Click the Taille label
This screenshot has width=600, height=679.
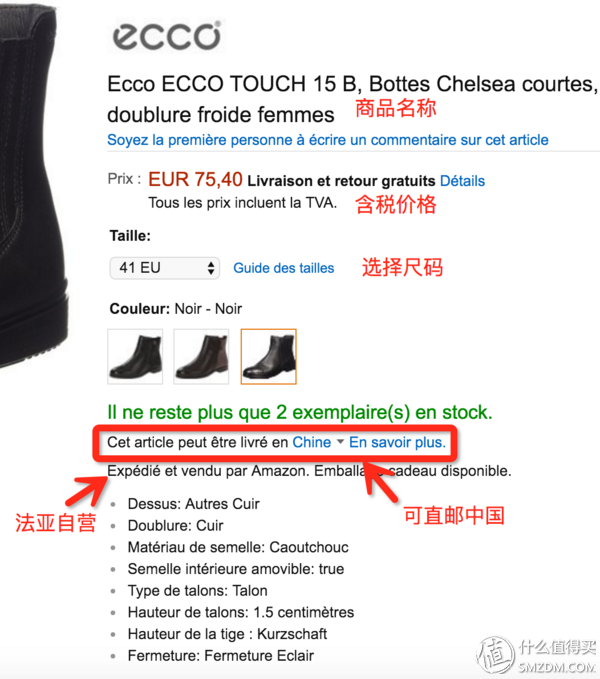(130, 236)
